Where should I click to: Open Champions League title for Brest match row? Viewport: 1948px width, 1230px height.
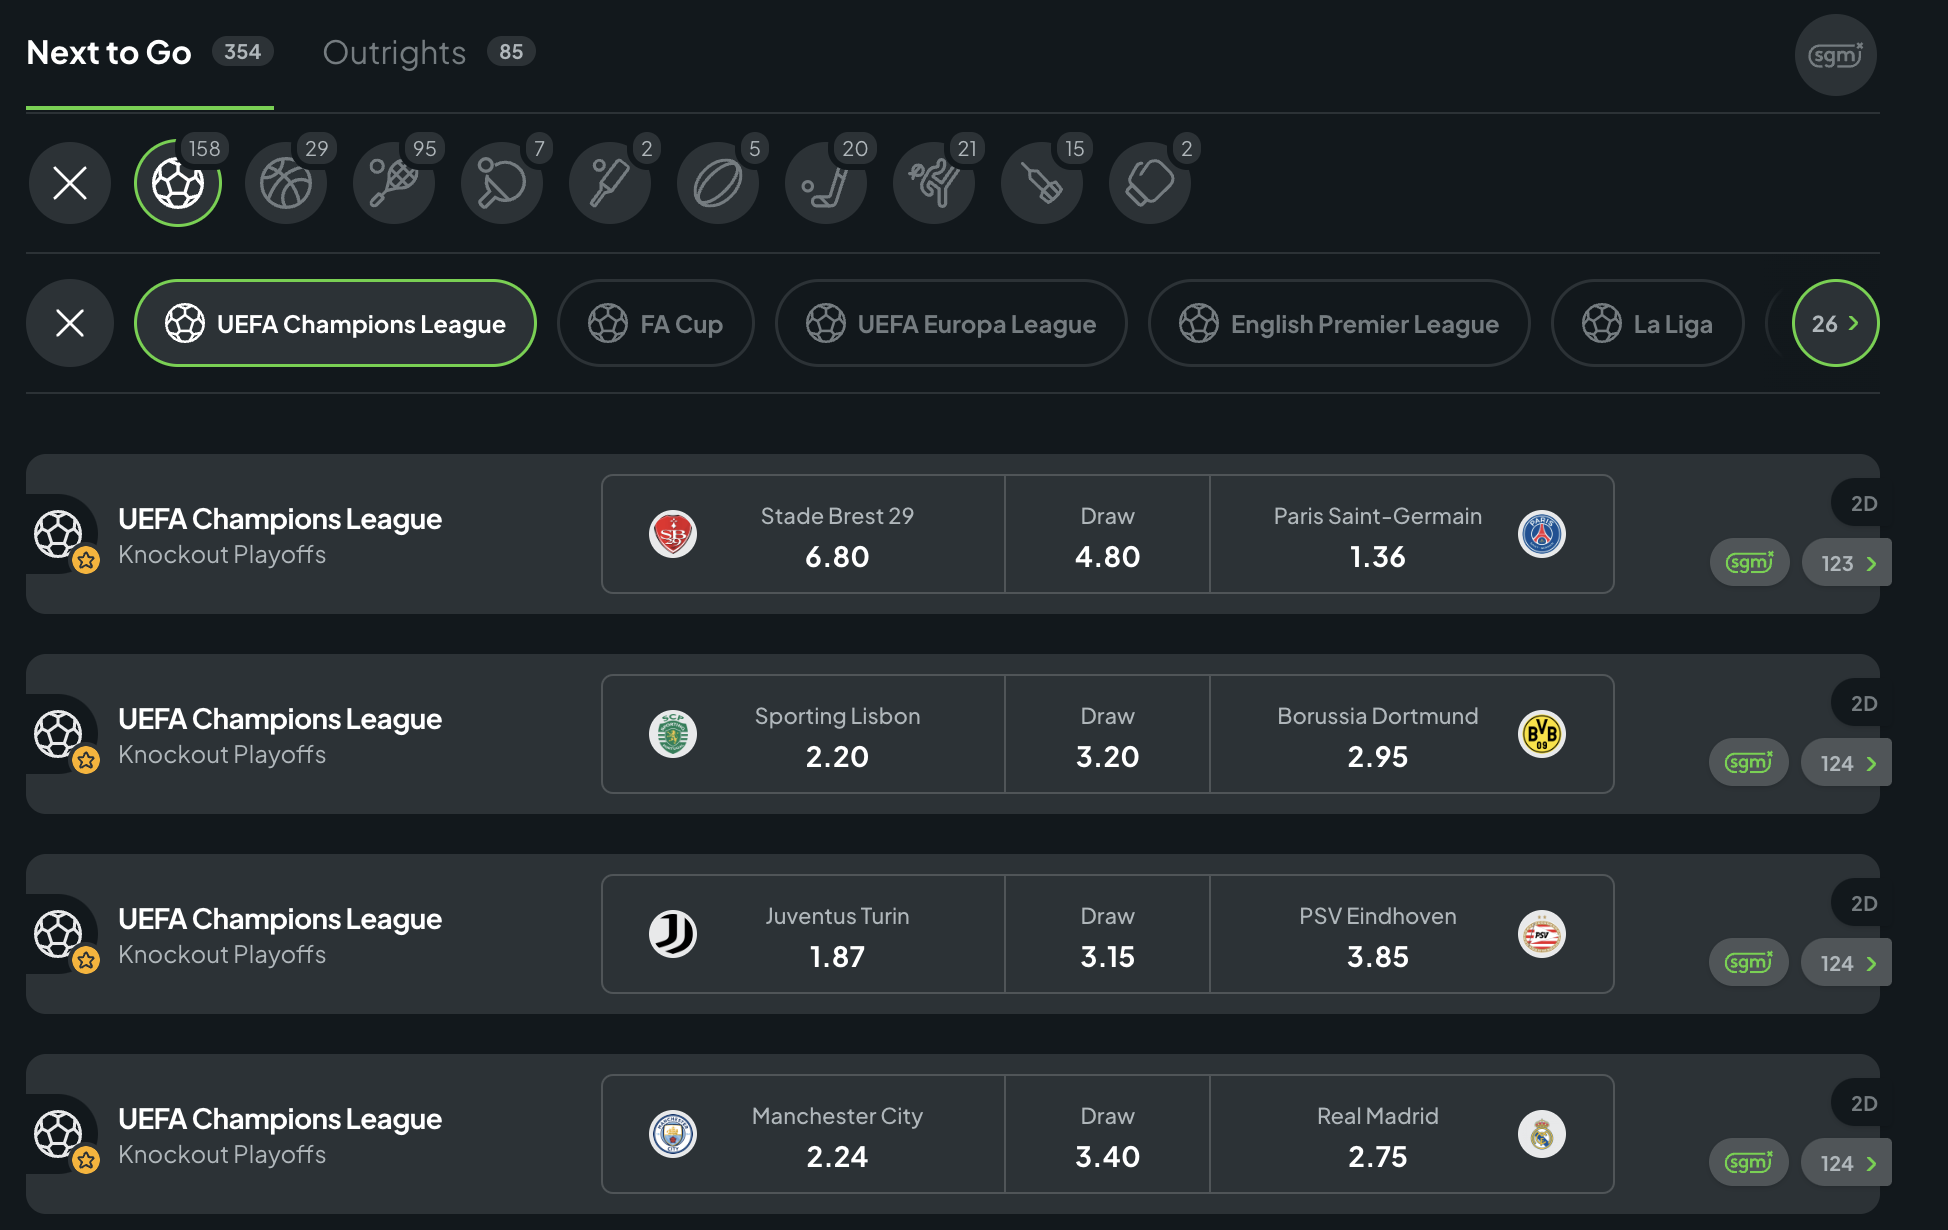280,519
